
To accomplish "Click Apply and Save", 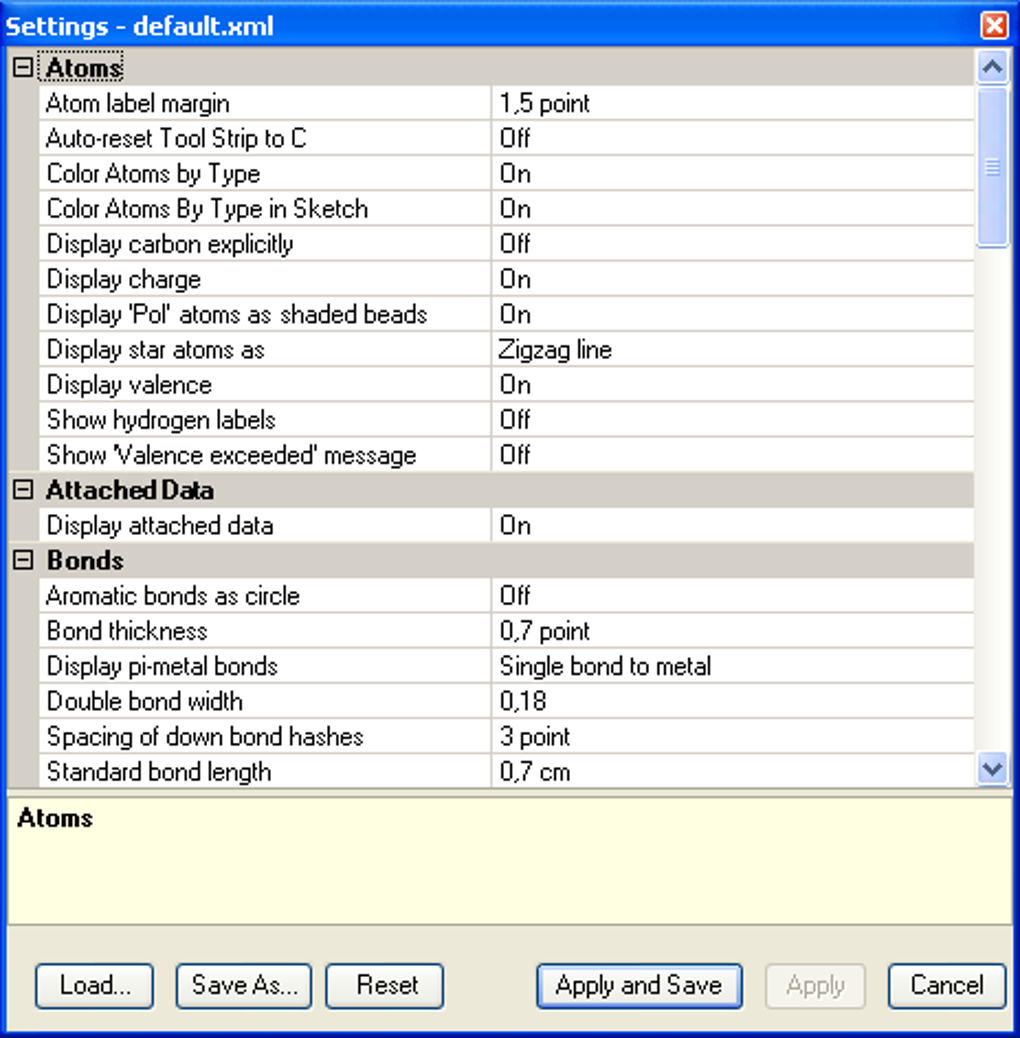I will click(639, 986).
